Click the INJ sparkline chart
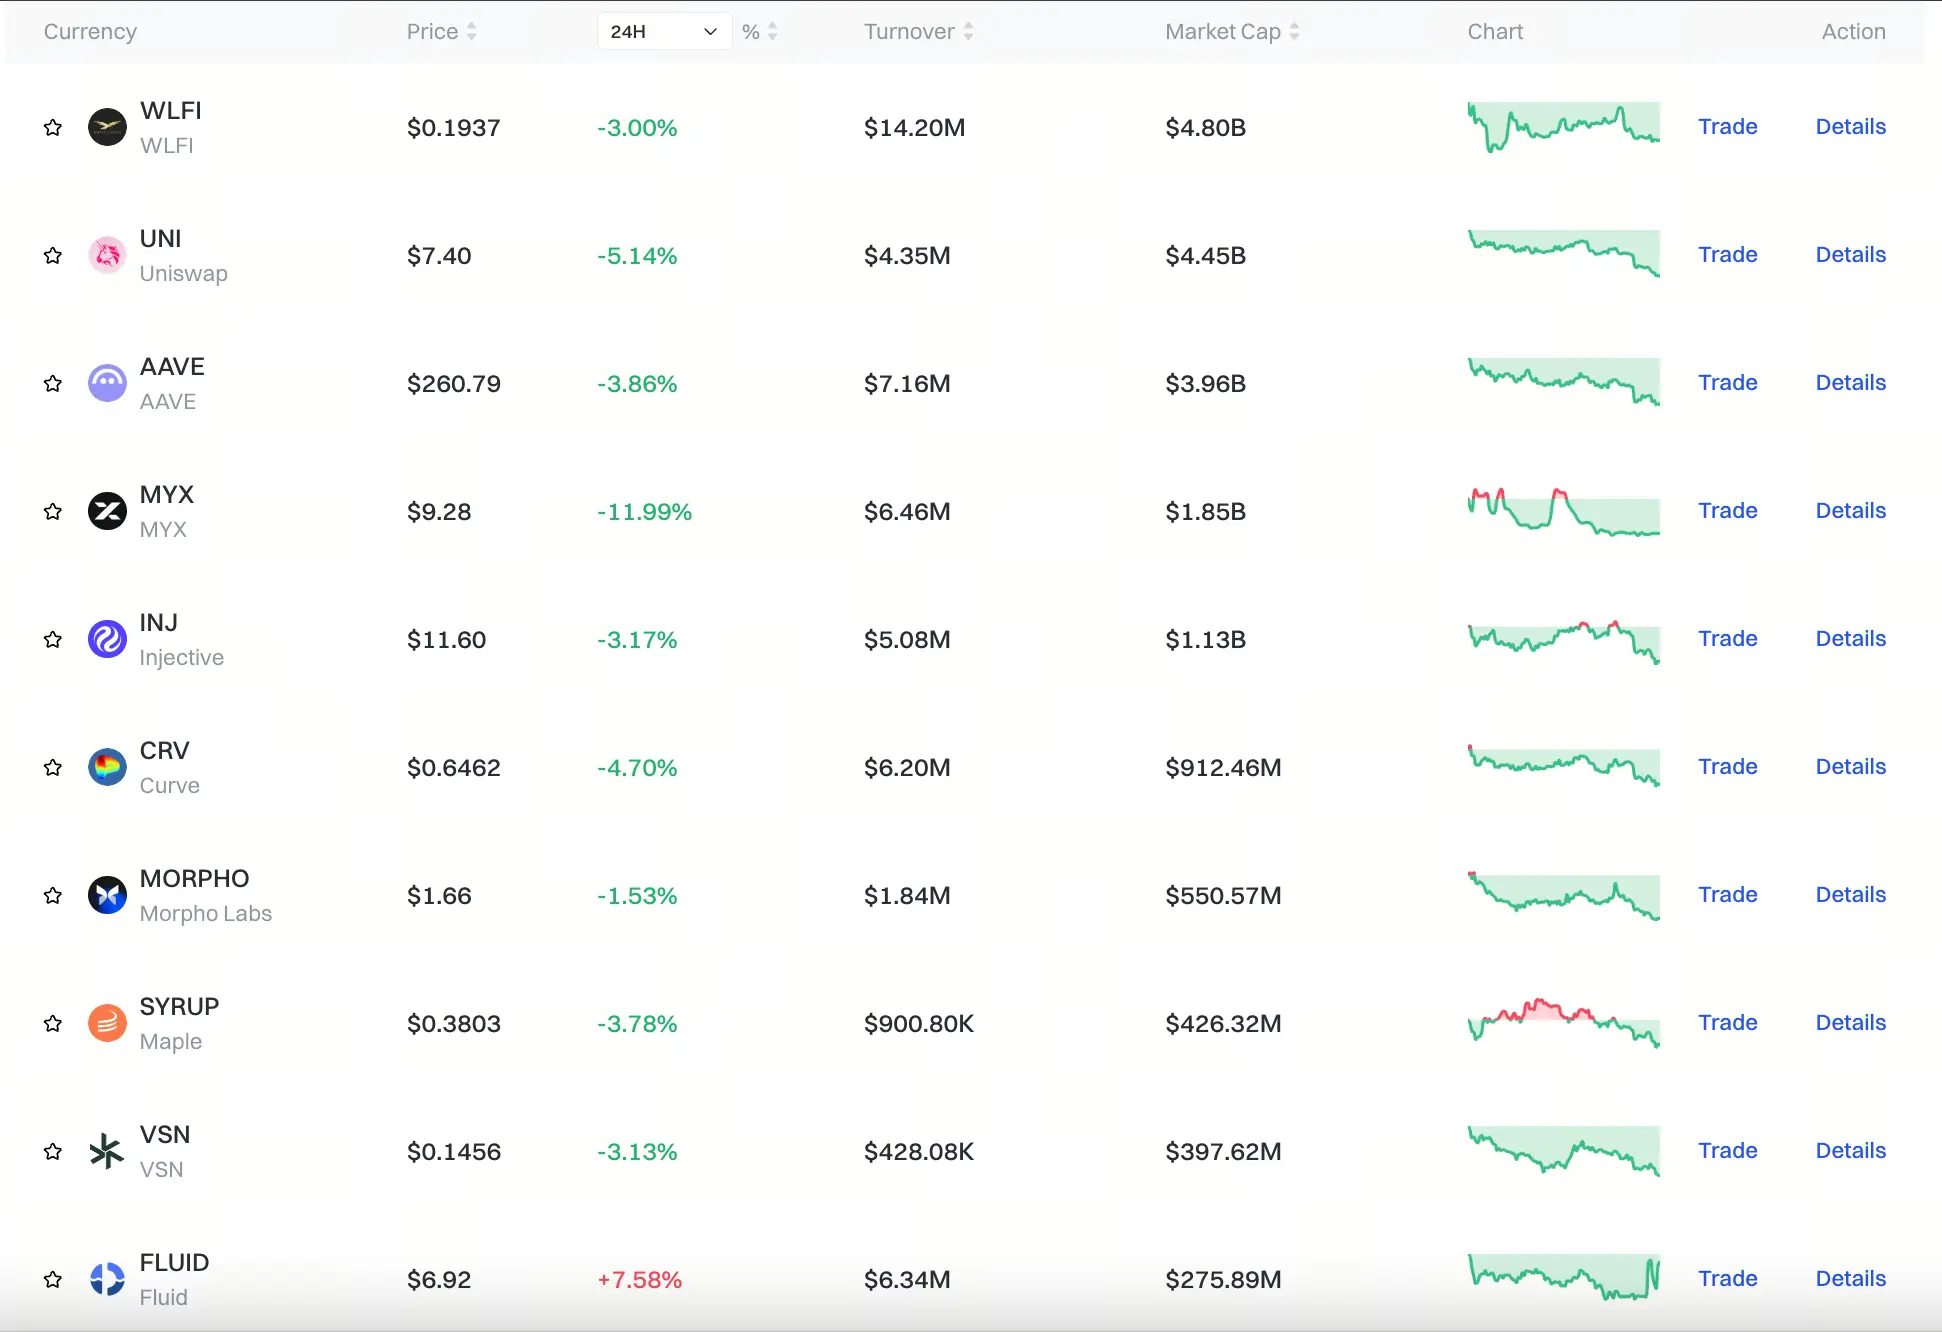1942x1332 pixels. (1564, 642)
